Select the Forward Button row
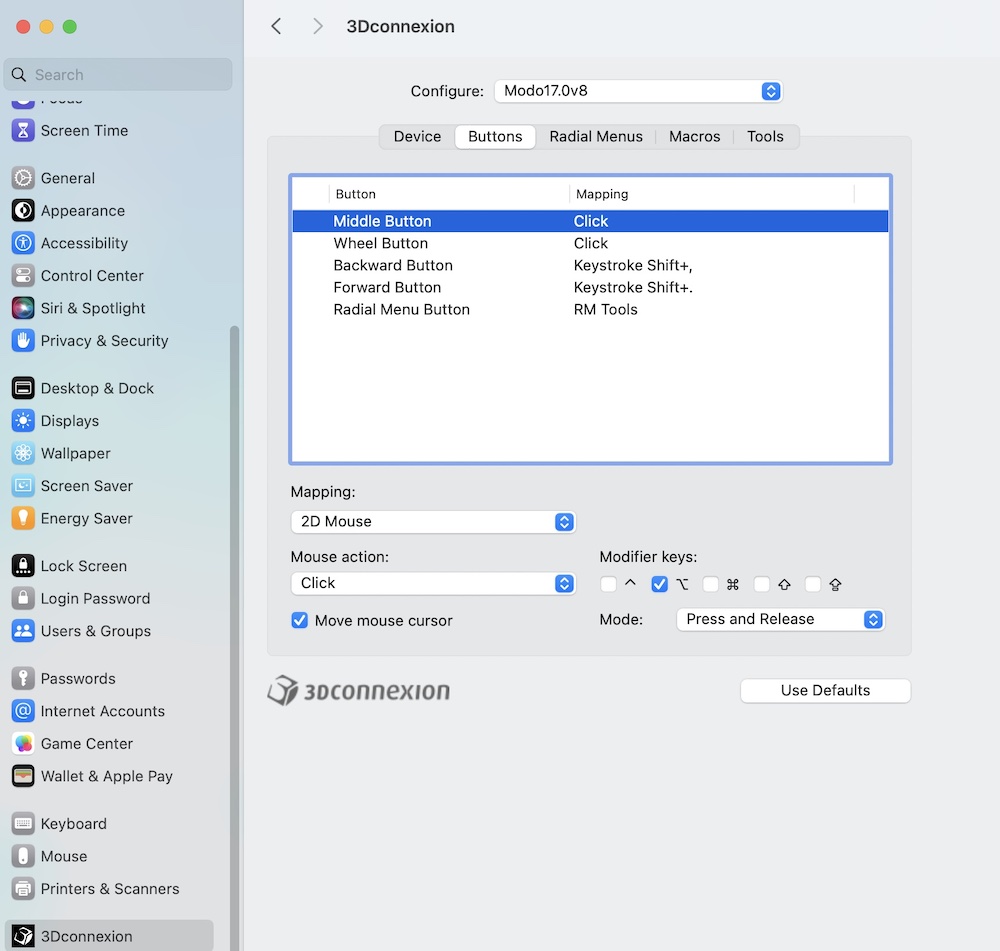 pos(590,287)
